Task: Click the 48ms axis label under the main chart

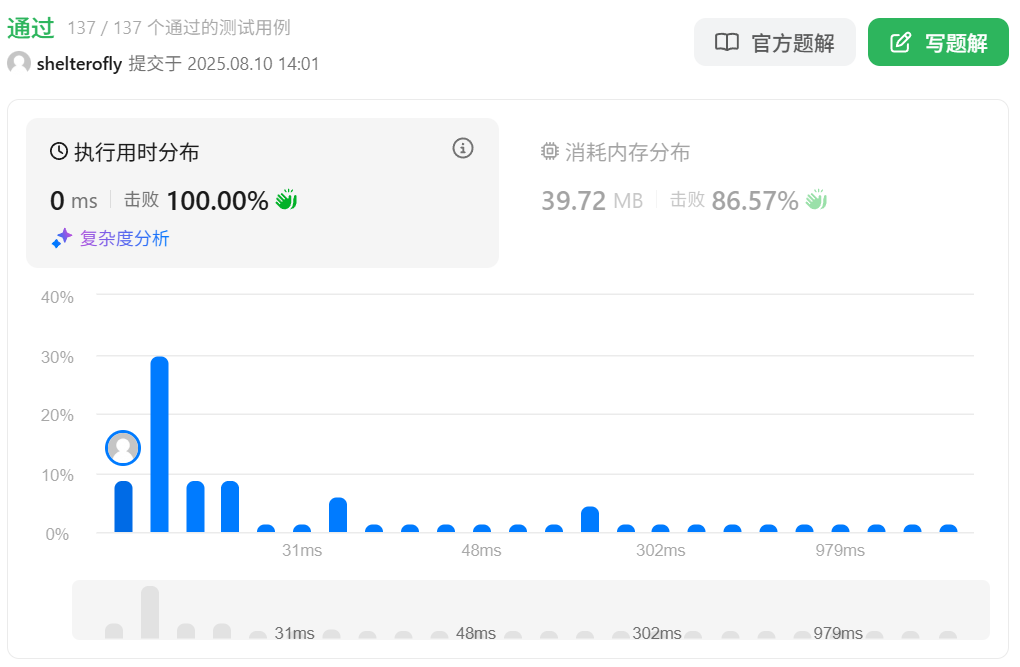Action: (x=481, y=551)
